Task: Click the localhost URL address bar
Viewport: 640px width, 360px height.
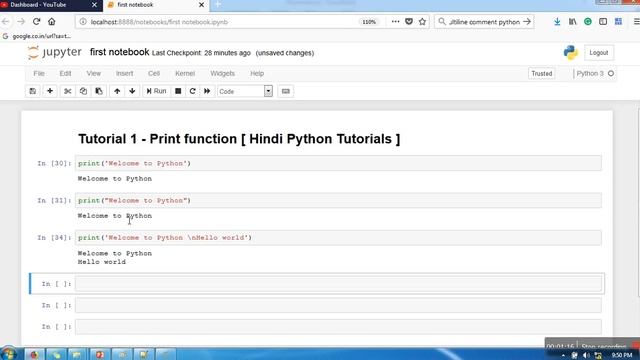Action: click(216, 22)
